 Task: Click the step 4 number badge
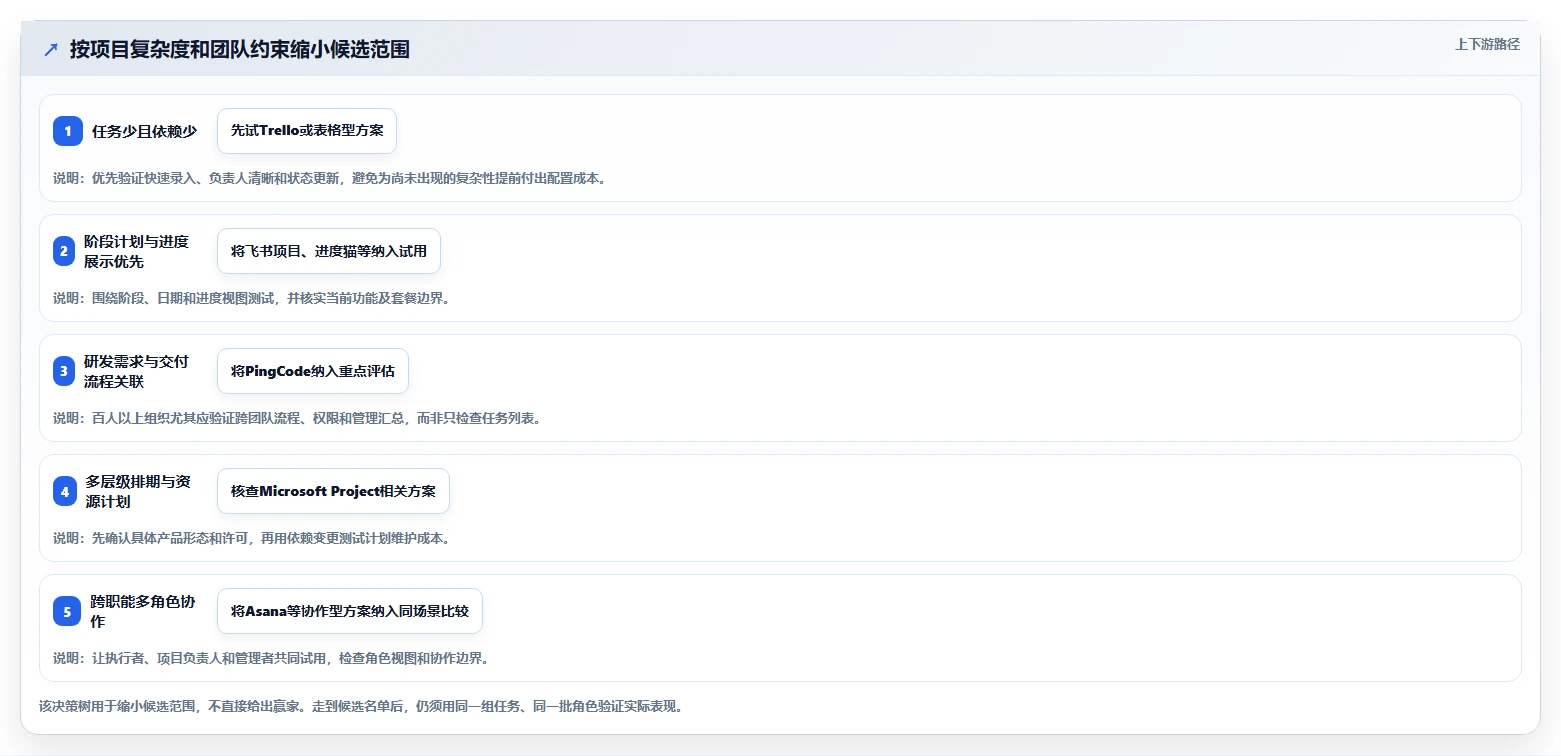click(x=65, y=491)
